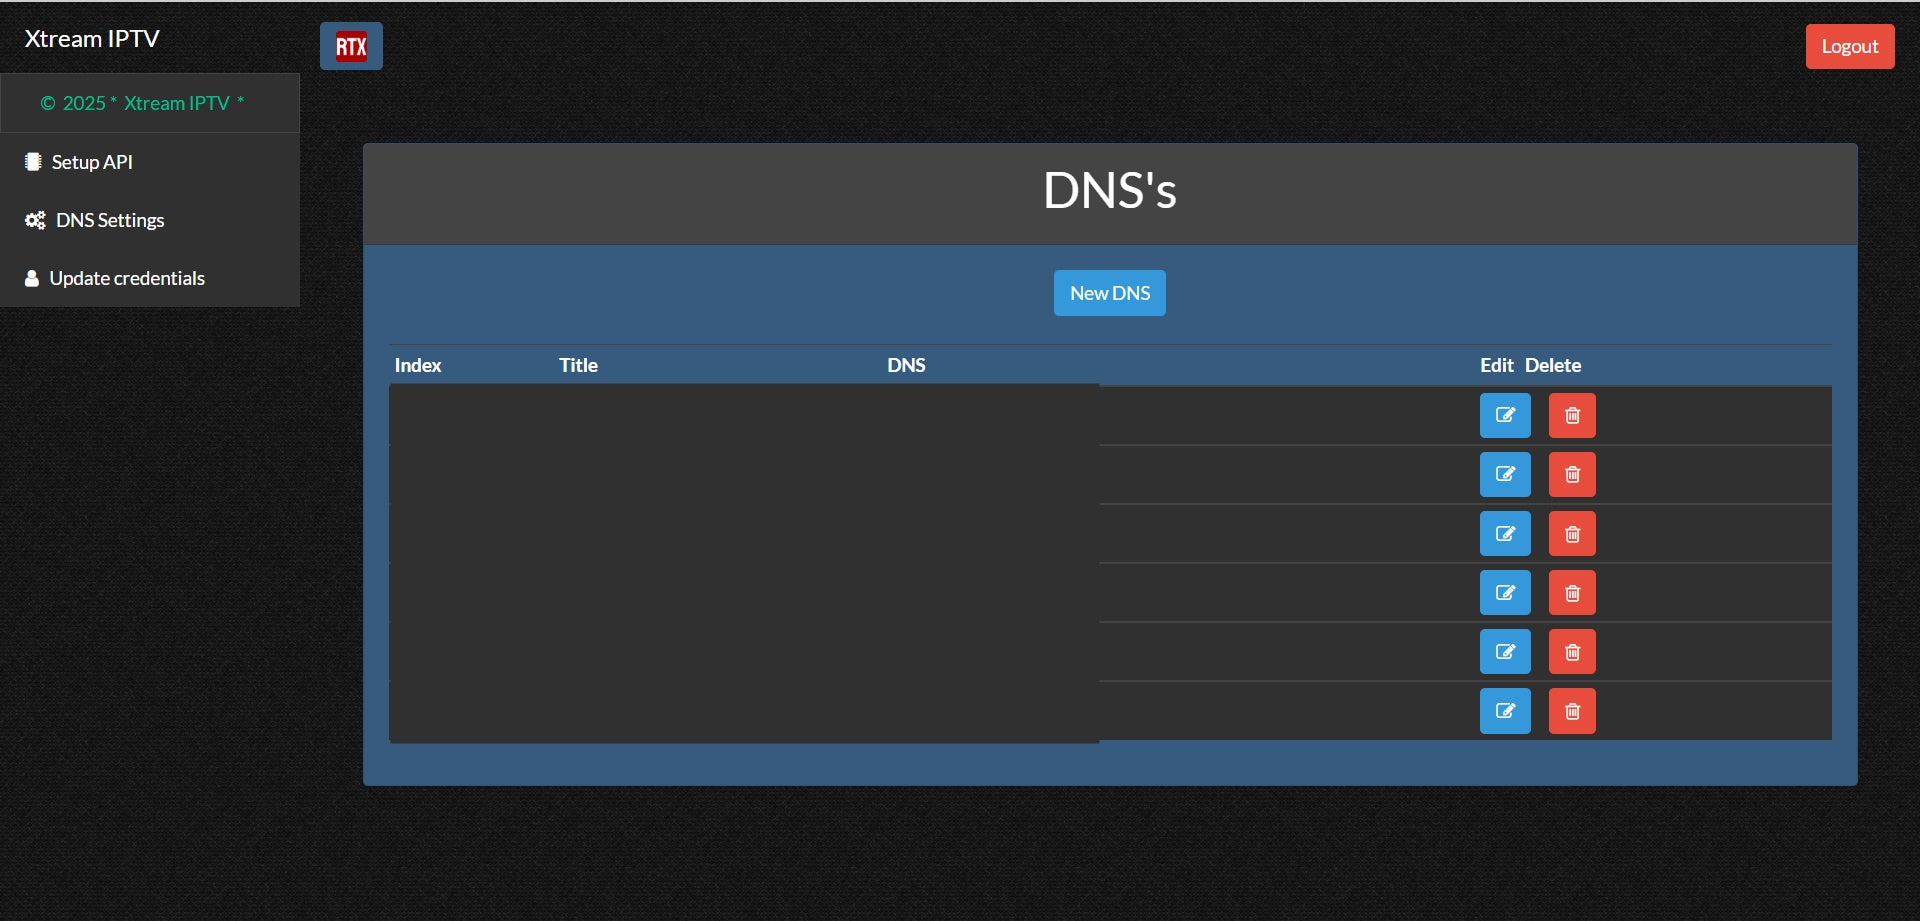Open Setup API from sidebar
The image size is (1920, 921).
pos(91,162)
